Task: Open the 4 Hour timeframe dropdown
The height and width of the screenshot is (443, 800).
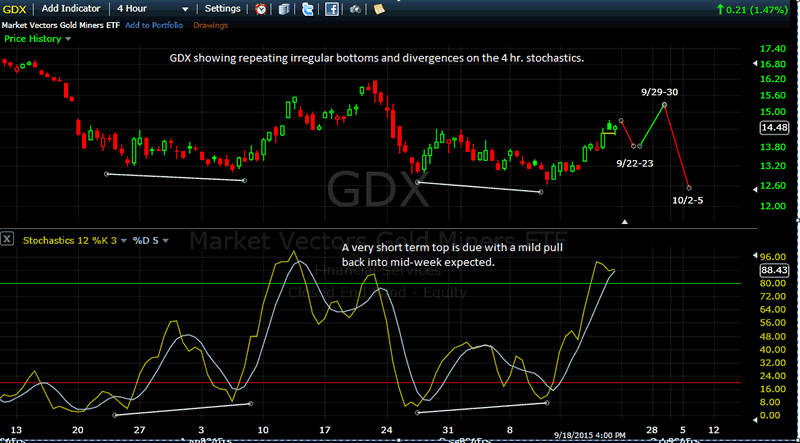Action: click(152, 9)
